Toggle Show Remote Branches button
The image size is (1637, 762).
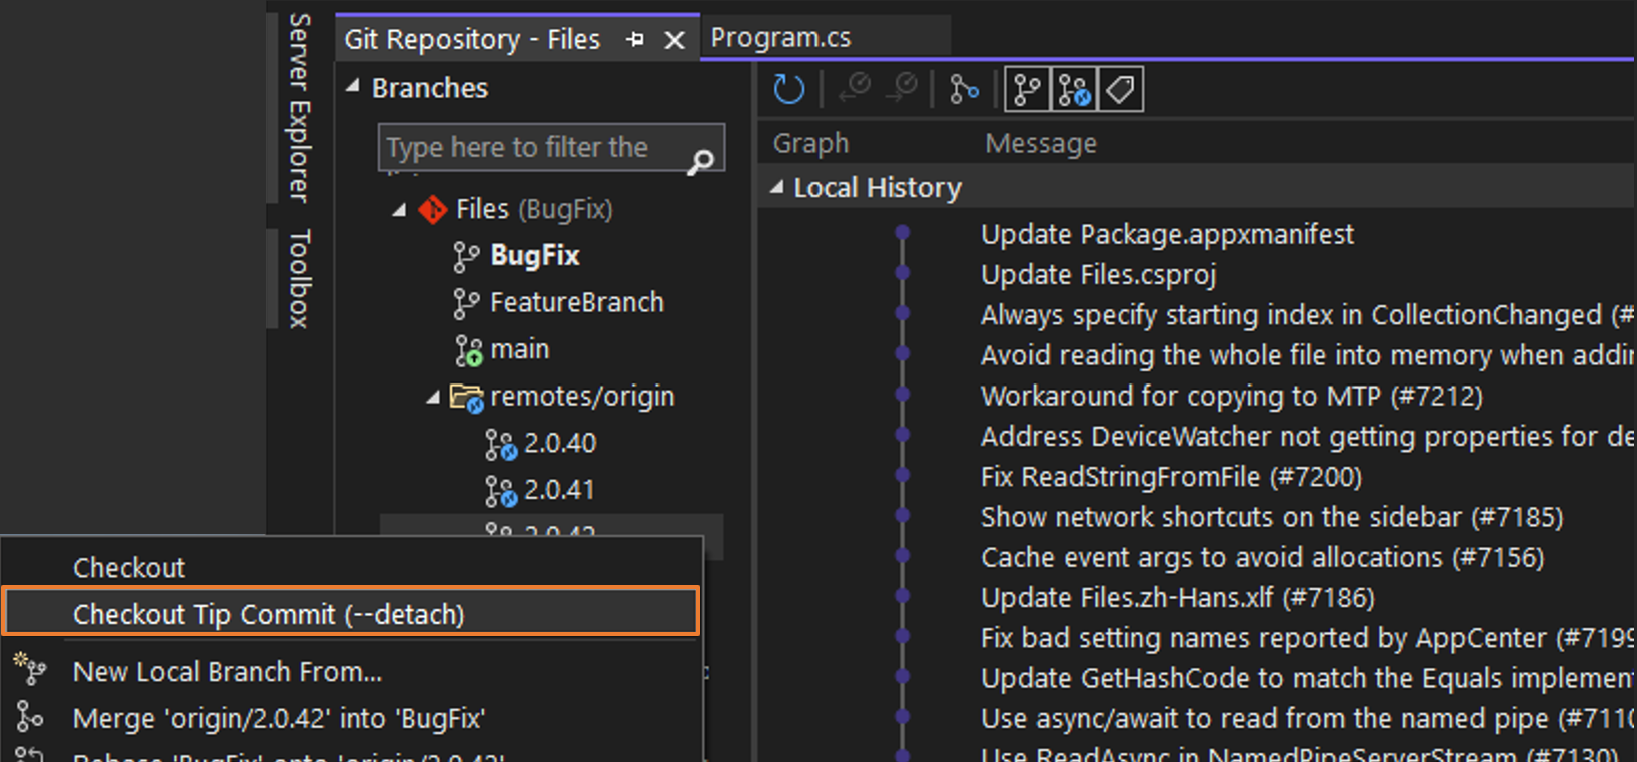pyautogui.click(x=1074, y=90)
